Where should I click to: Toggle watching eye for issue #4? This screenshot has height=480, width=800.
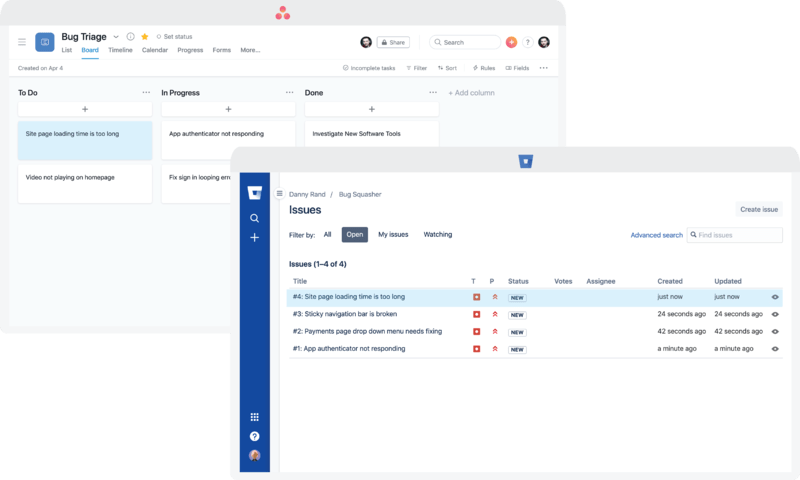[x=775, y=297]
